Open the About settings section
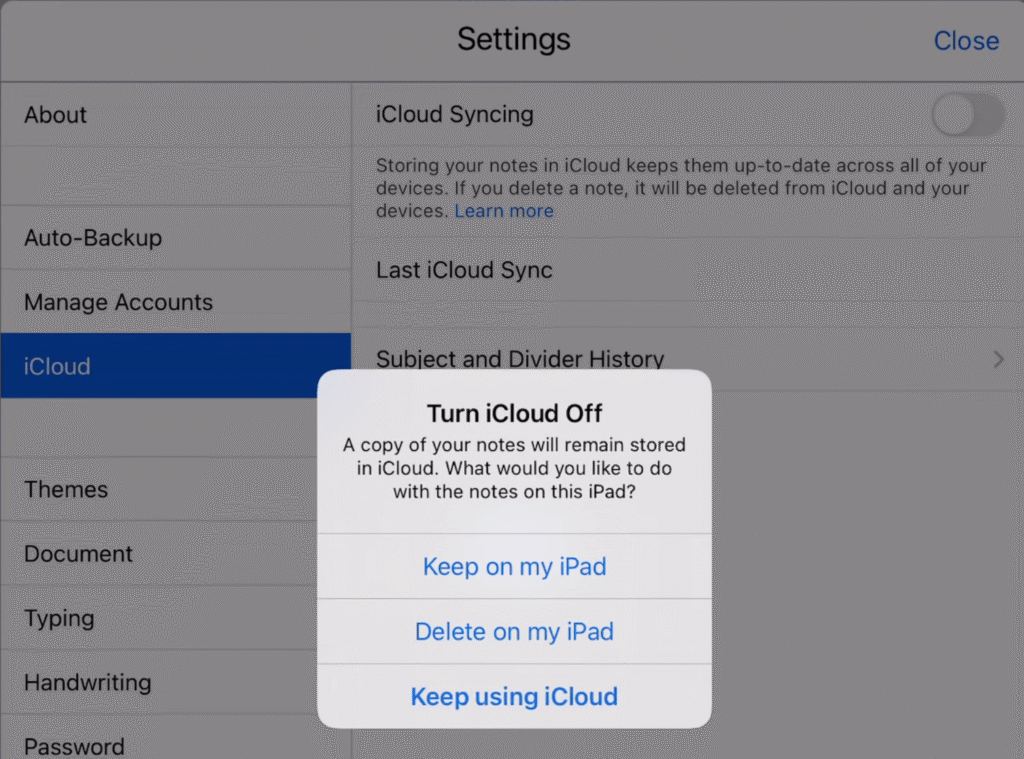 point(176,114)
